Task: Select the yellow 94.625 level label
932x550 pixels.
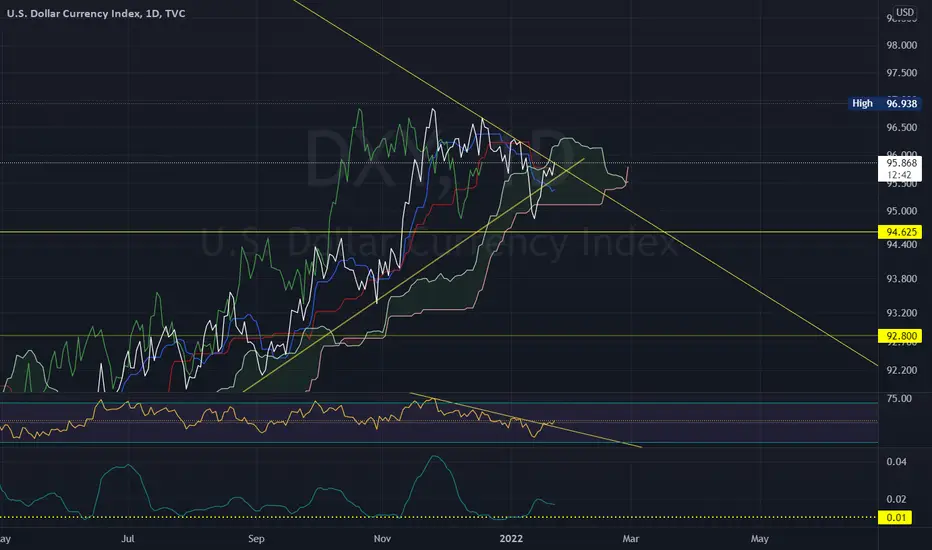Action: pyautogui.click(x=900, y=232)
